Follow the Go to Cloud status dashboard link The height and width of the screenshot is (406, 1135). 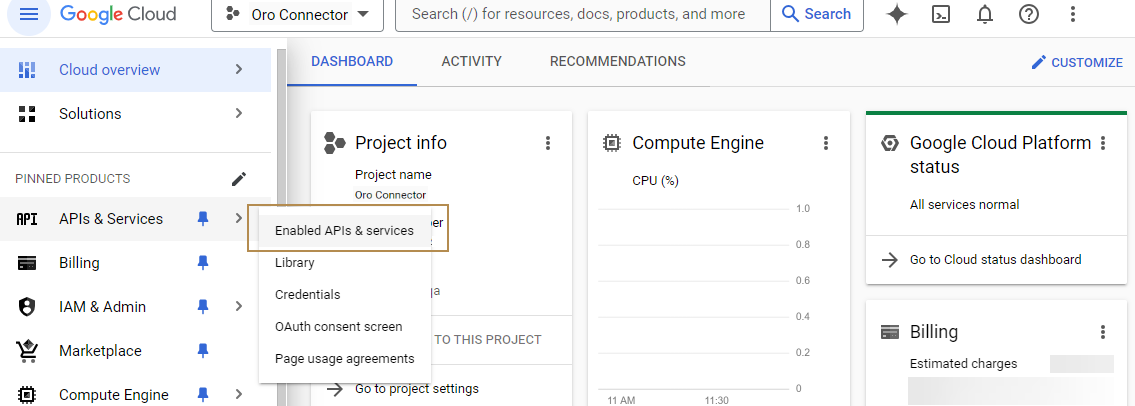pos(995,260)
